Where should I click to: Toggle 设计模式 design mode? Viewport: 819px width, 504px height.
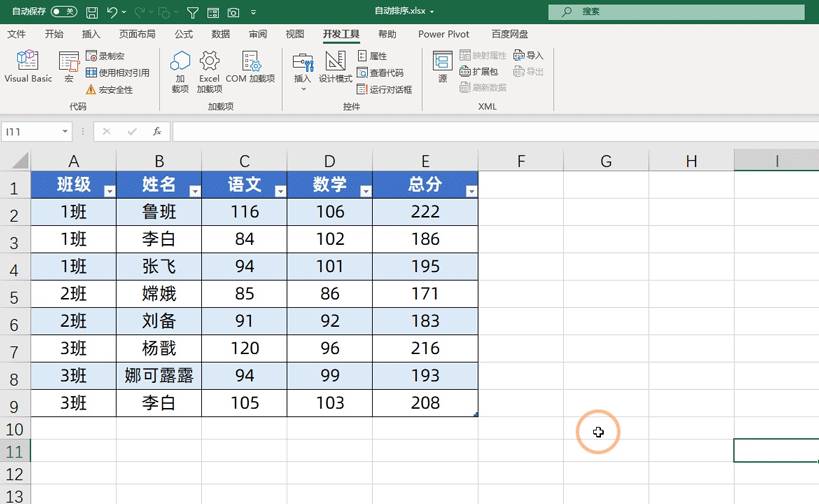click(x=335, y=67)
